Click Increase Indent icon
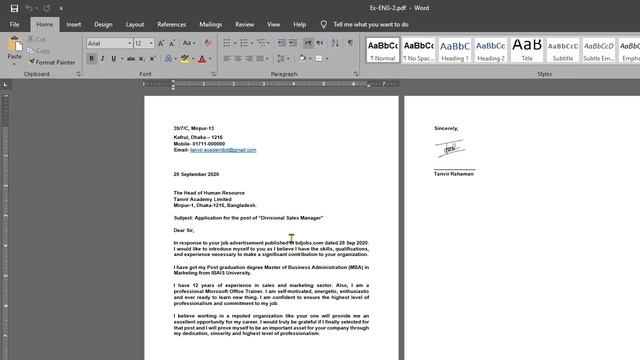The height and width of the screenshot is (360, 640). 293,43
